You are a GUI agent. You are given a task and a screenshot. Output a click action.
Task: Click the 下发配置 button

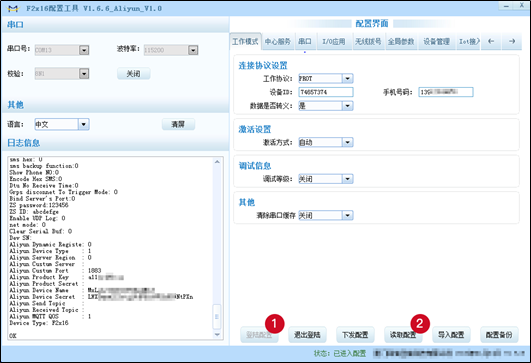[355, 335]
